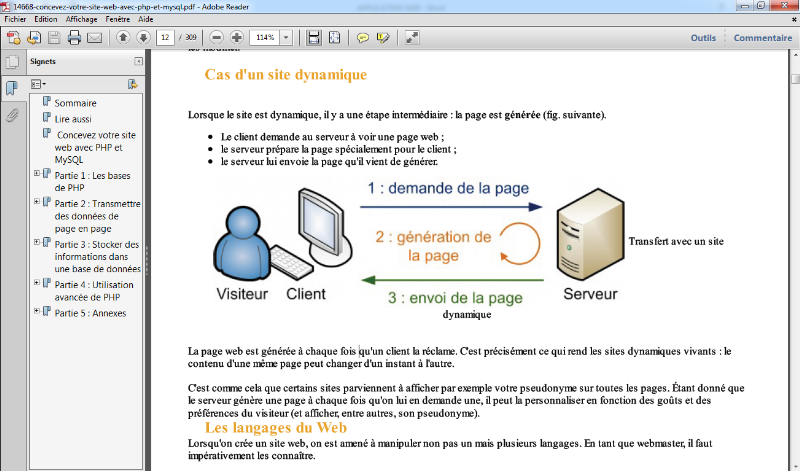Open the Fenêtre menu
This screenshot has height=471, width=800.
pos(118,19)
